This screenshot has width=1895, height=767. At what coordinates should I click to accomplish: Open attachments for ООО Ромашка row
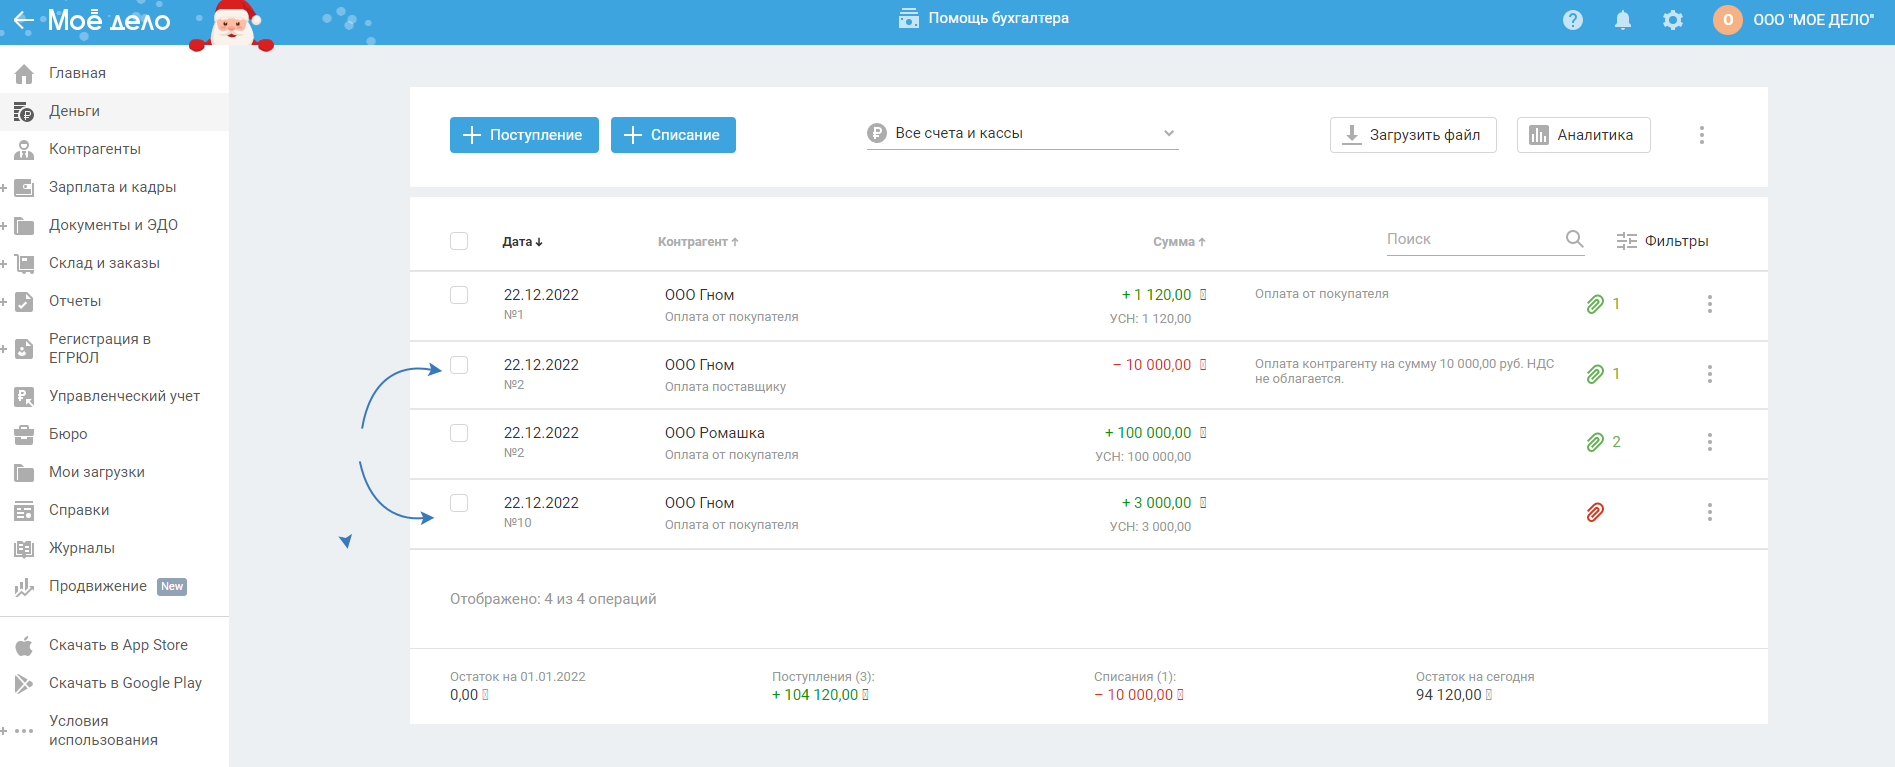1596,442
